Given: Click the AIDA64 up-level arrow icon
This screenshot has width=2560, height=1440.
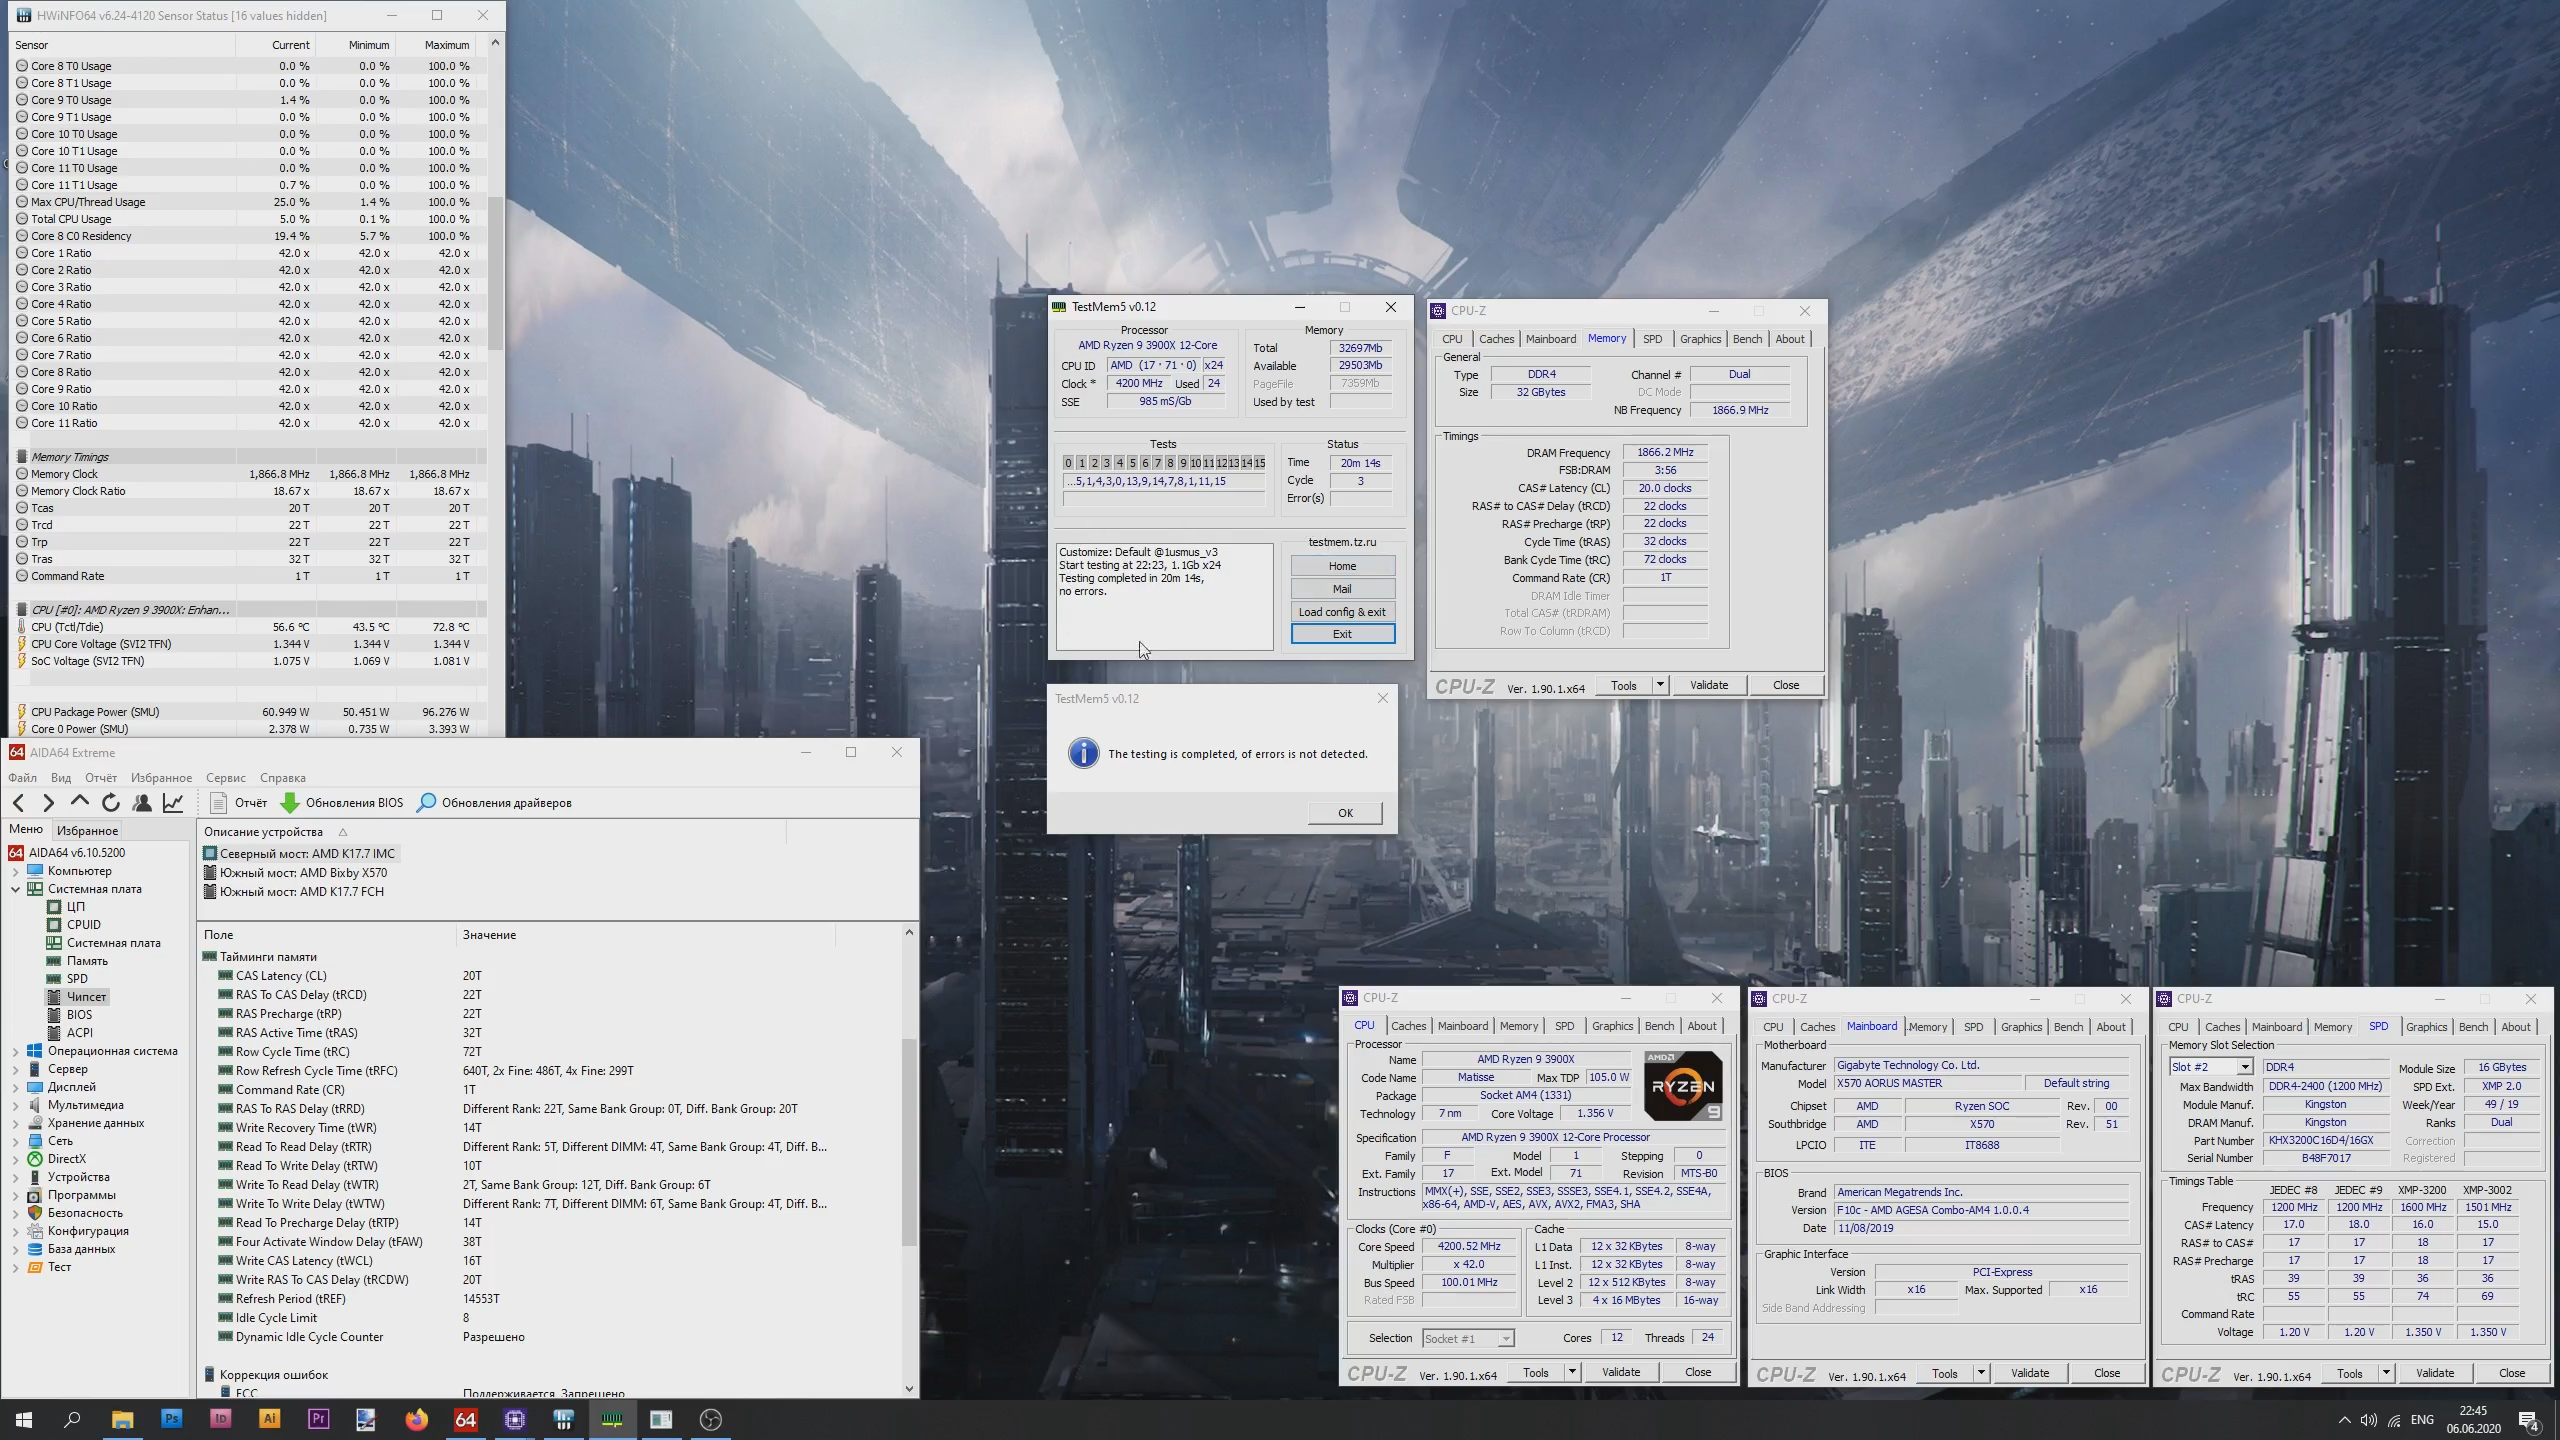Looking at the screenshot, I should pyautogui.click(x=79, y=802).
